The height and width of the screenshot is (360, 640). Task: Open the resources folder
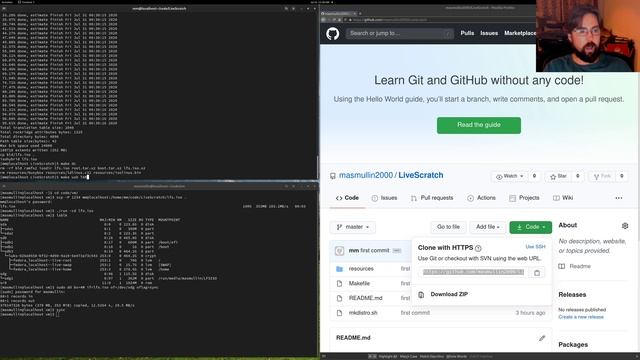coord(361,269)
